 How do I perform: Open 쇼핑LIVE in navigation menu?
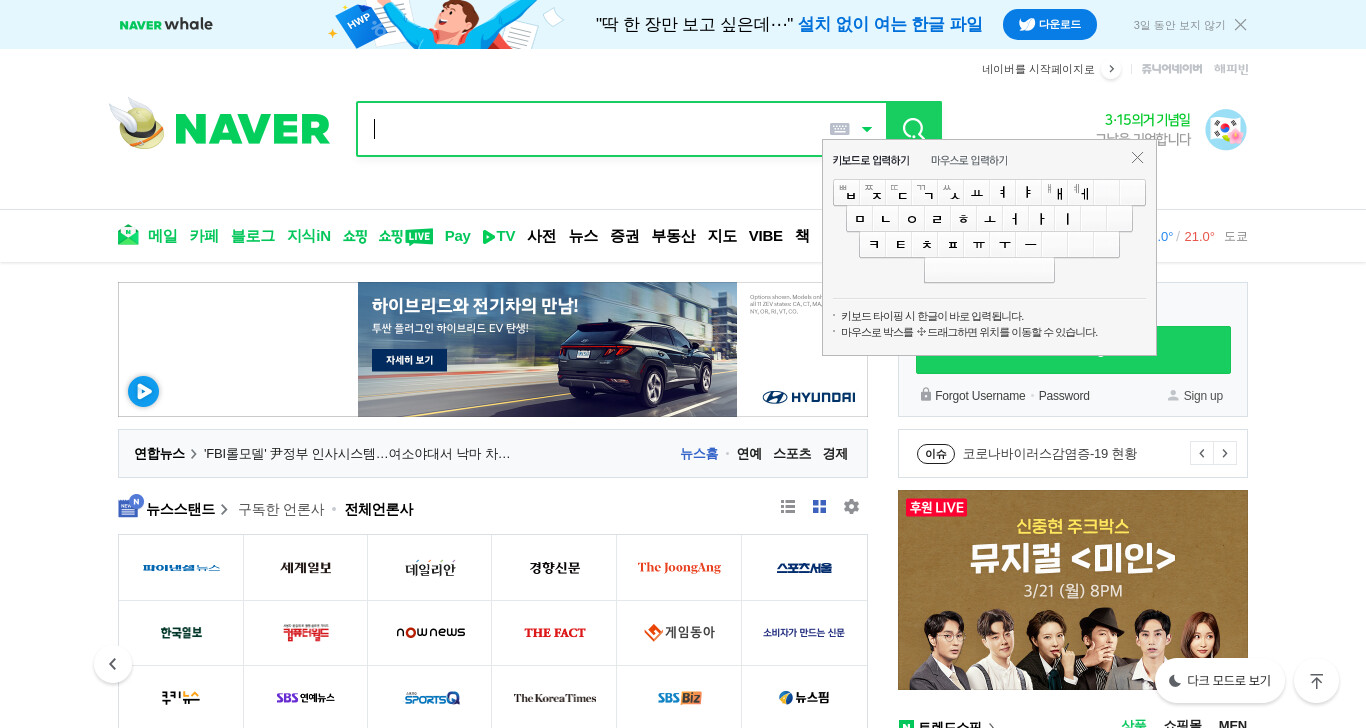coord(406,236)
